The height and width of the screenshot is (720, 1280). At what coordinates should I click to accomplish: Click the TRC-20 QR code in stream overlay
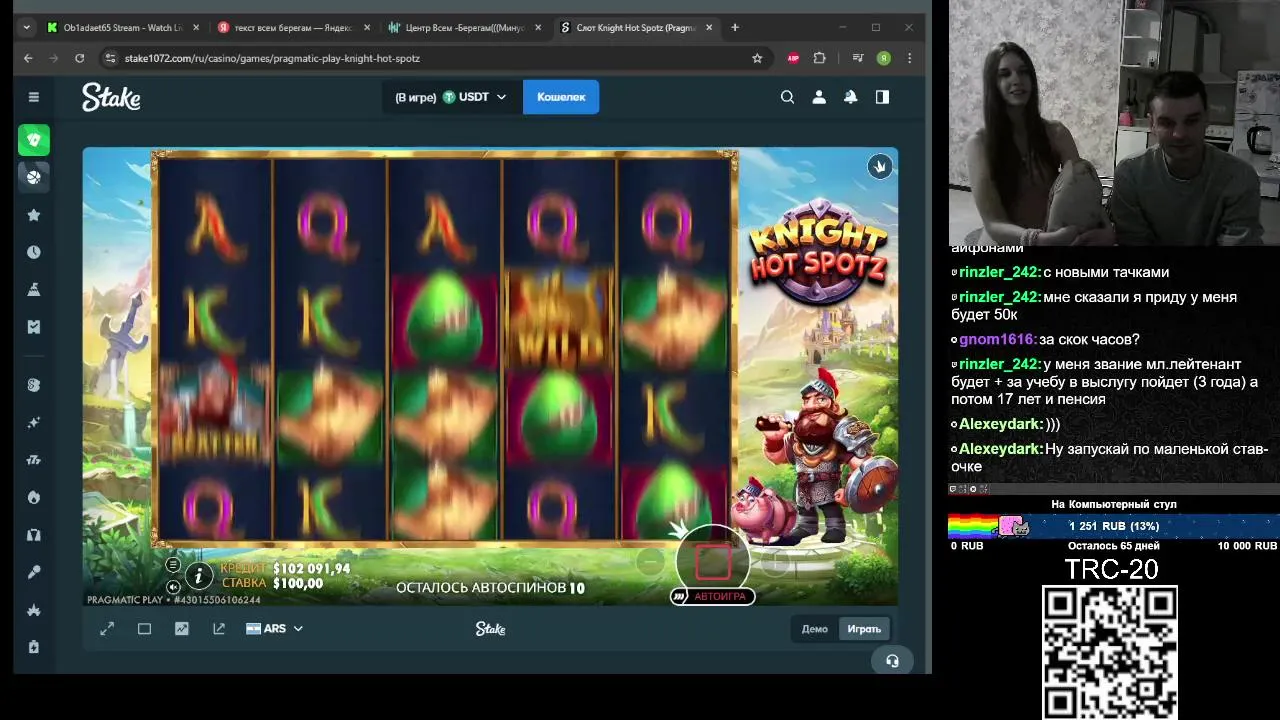[x=1110, y=652]
